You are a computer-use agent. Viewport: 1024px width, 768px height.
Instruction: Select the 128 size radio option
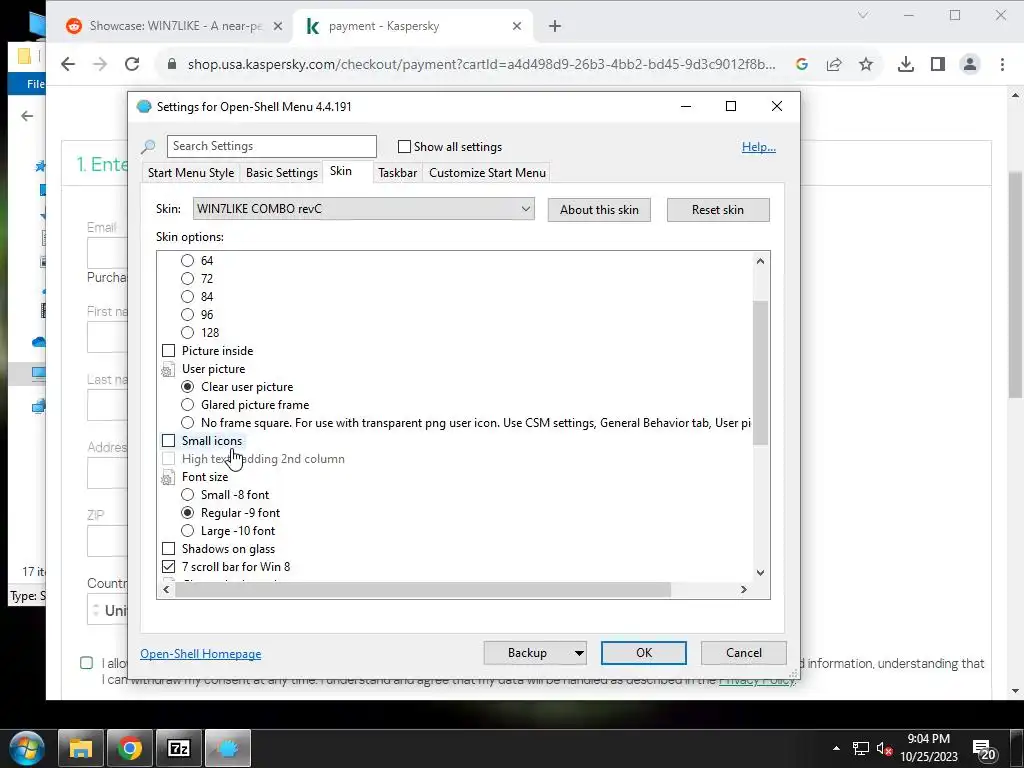click(x=187, y=332)
